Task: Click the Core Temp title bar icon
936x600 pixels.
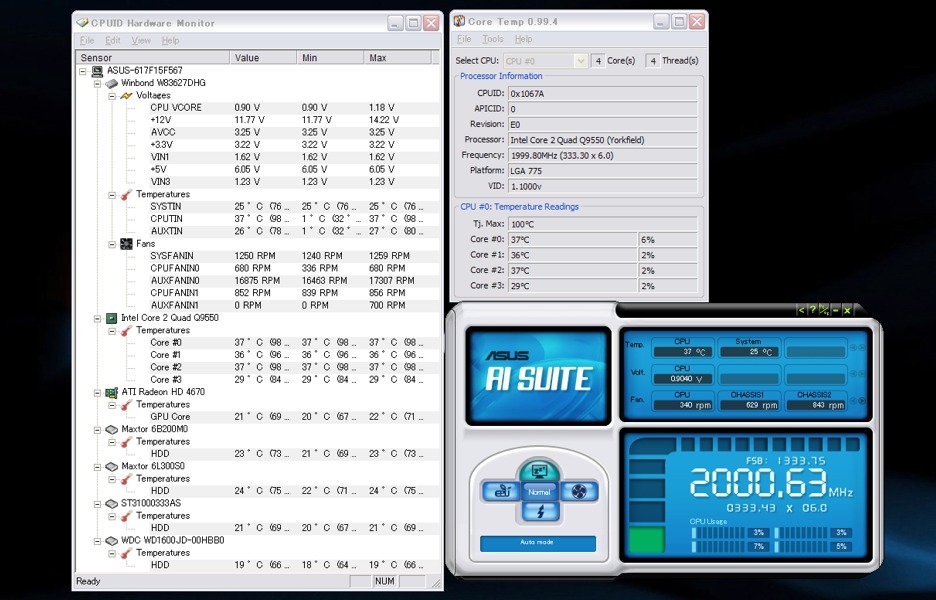Action: (459, 21)
